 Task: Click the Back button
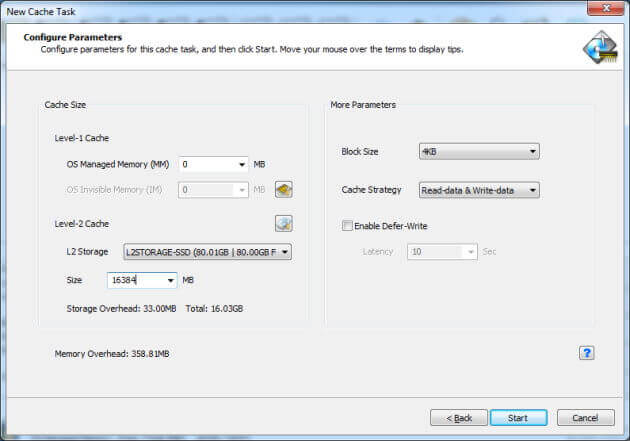click(x=459, y=418)
